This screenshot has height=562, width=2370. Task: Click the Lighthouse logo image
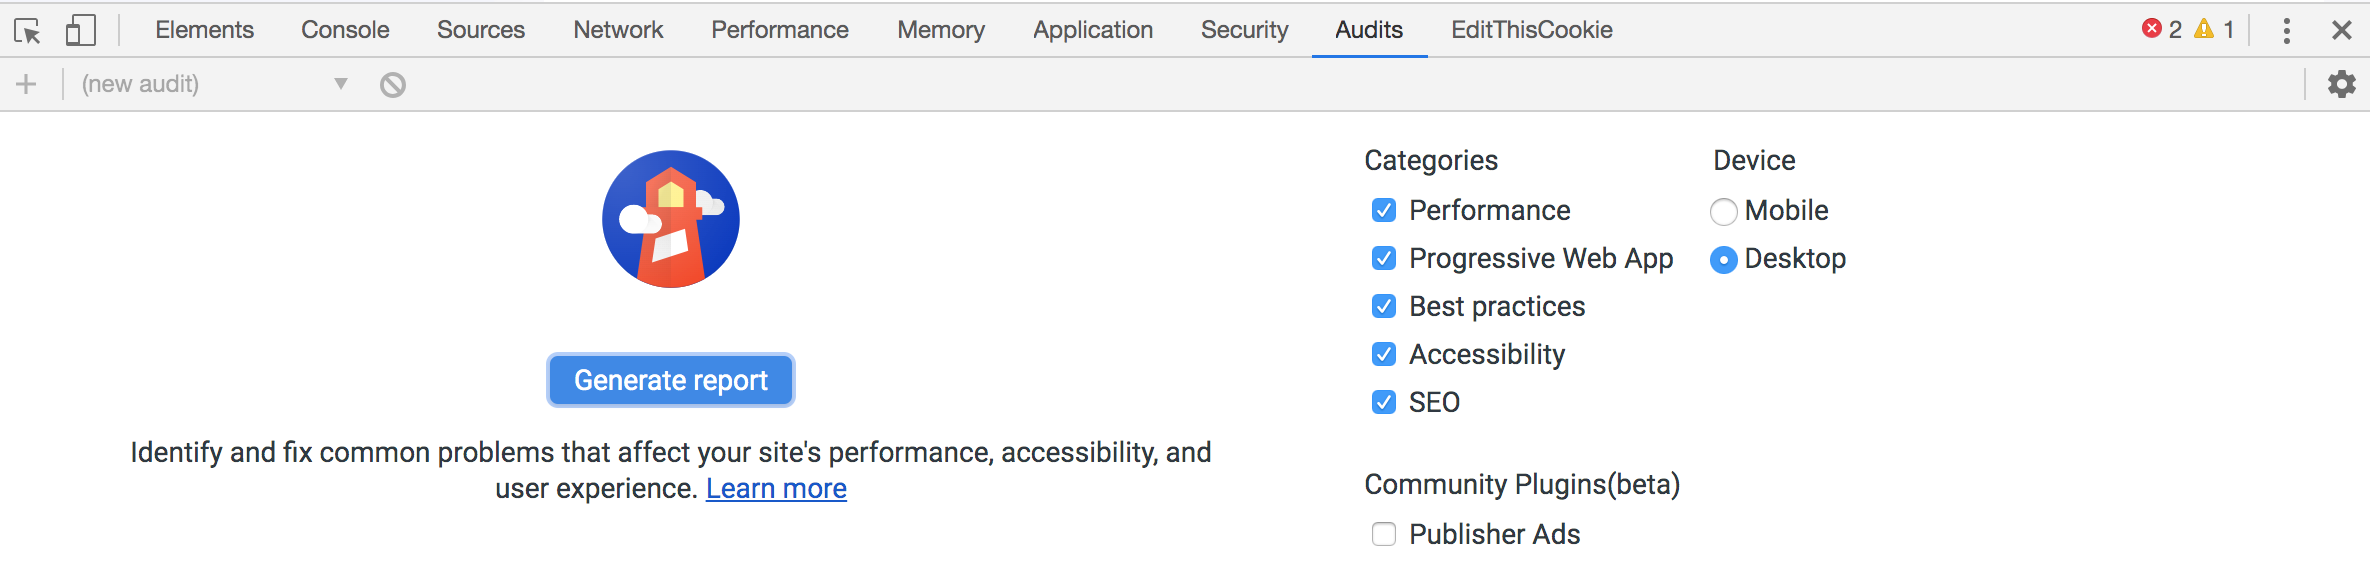(671, 219)
